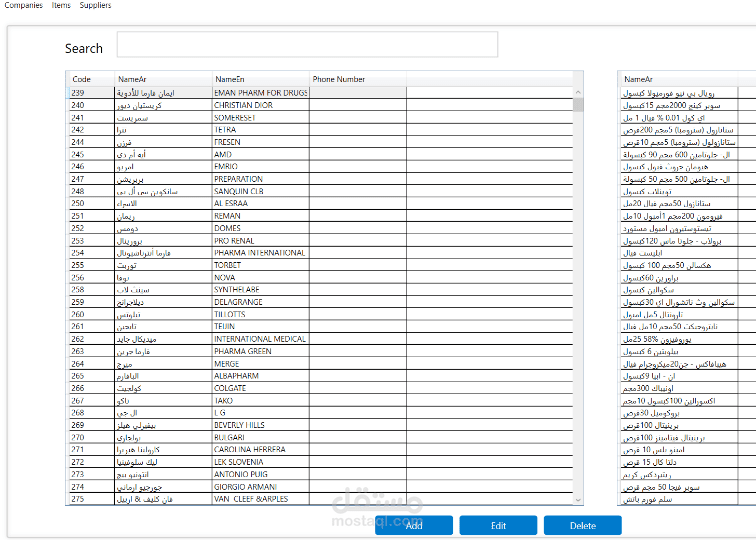This screenshot has height=540, width=756.
Task: Select the EMAN PHARM FOR DRUGS row
Action: coord(321,93)
